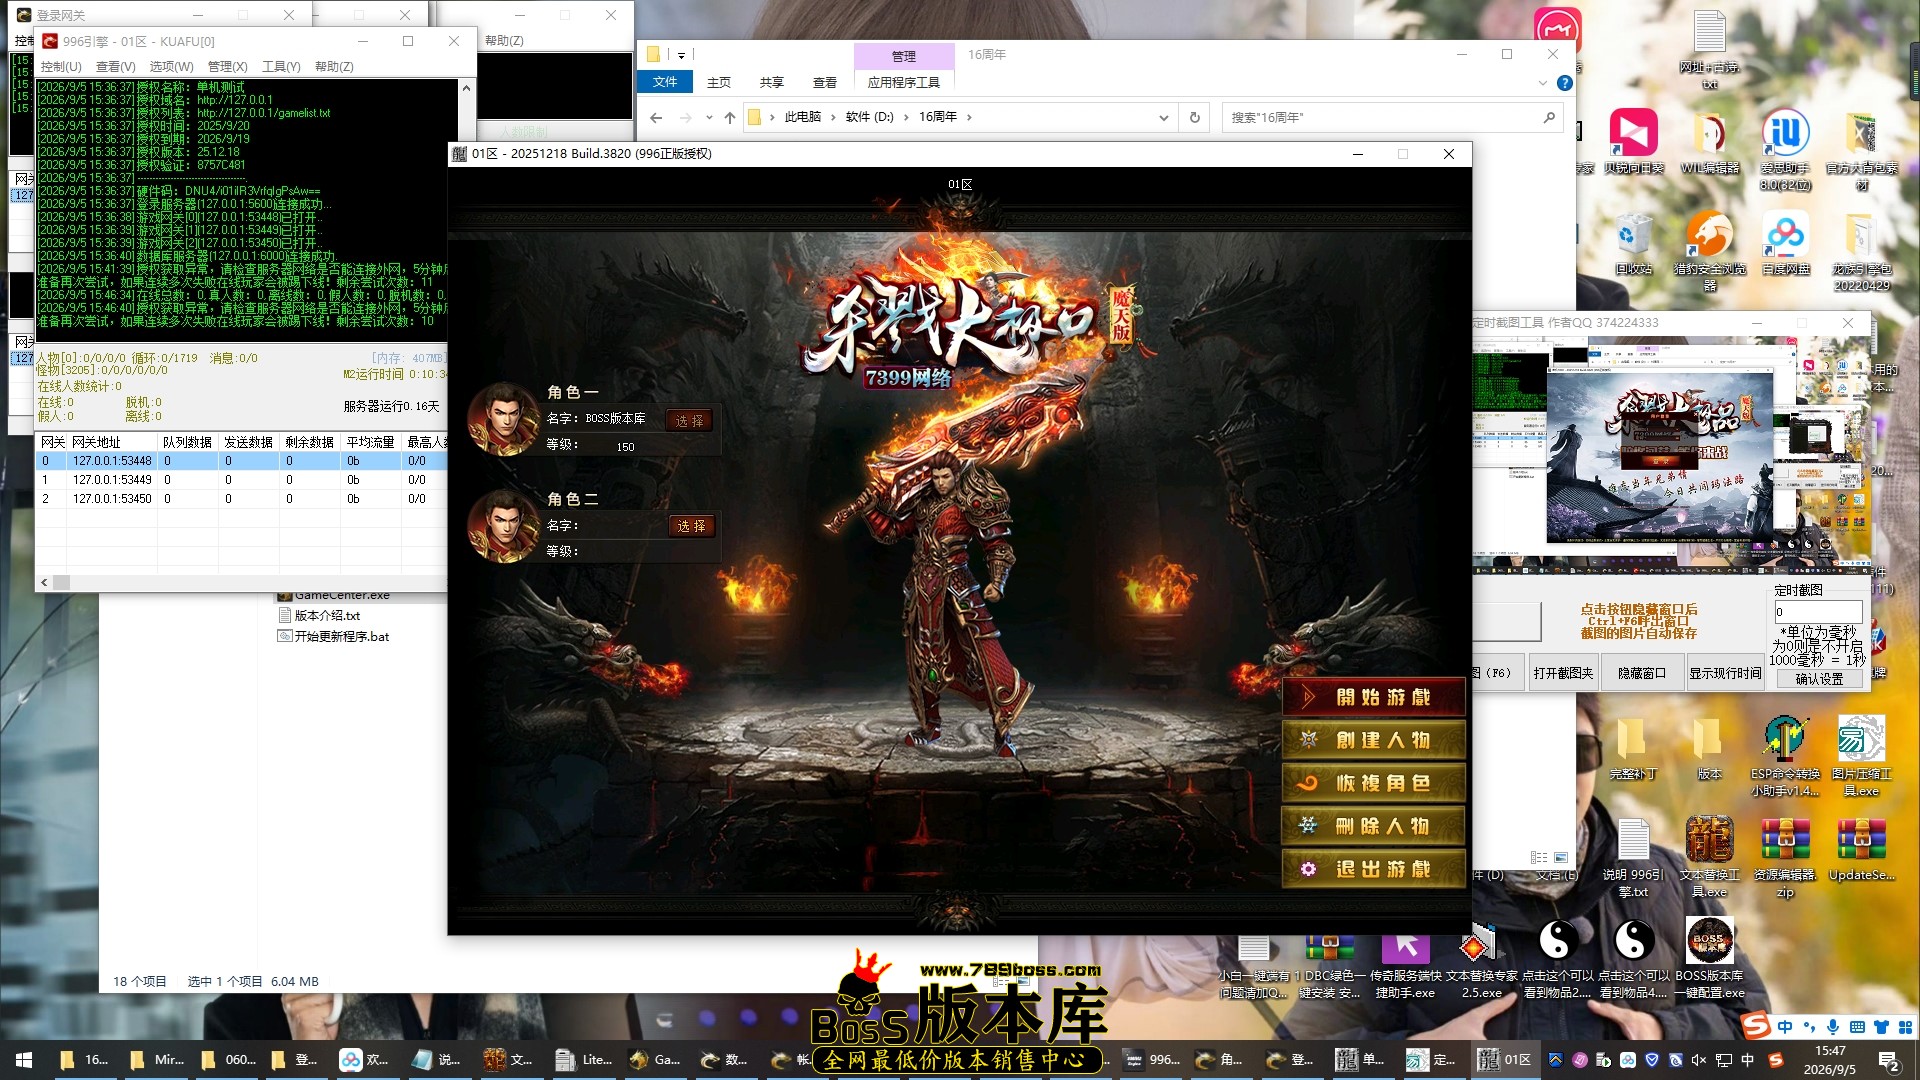Open 百度网盘 desktop icon

tap(1785, 243)
